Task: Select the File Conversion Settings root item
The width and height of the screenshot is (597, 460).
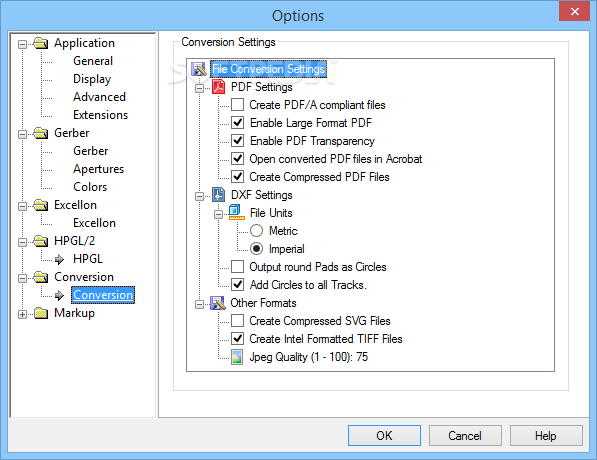Action: [268, 69]
